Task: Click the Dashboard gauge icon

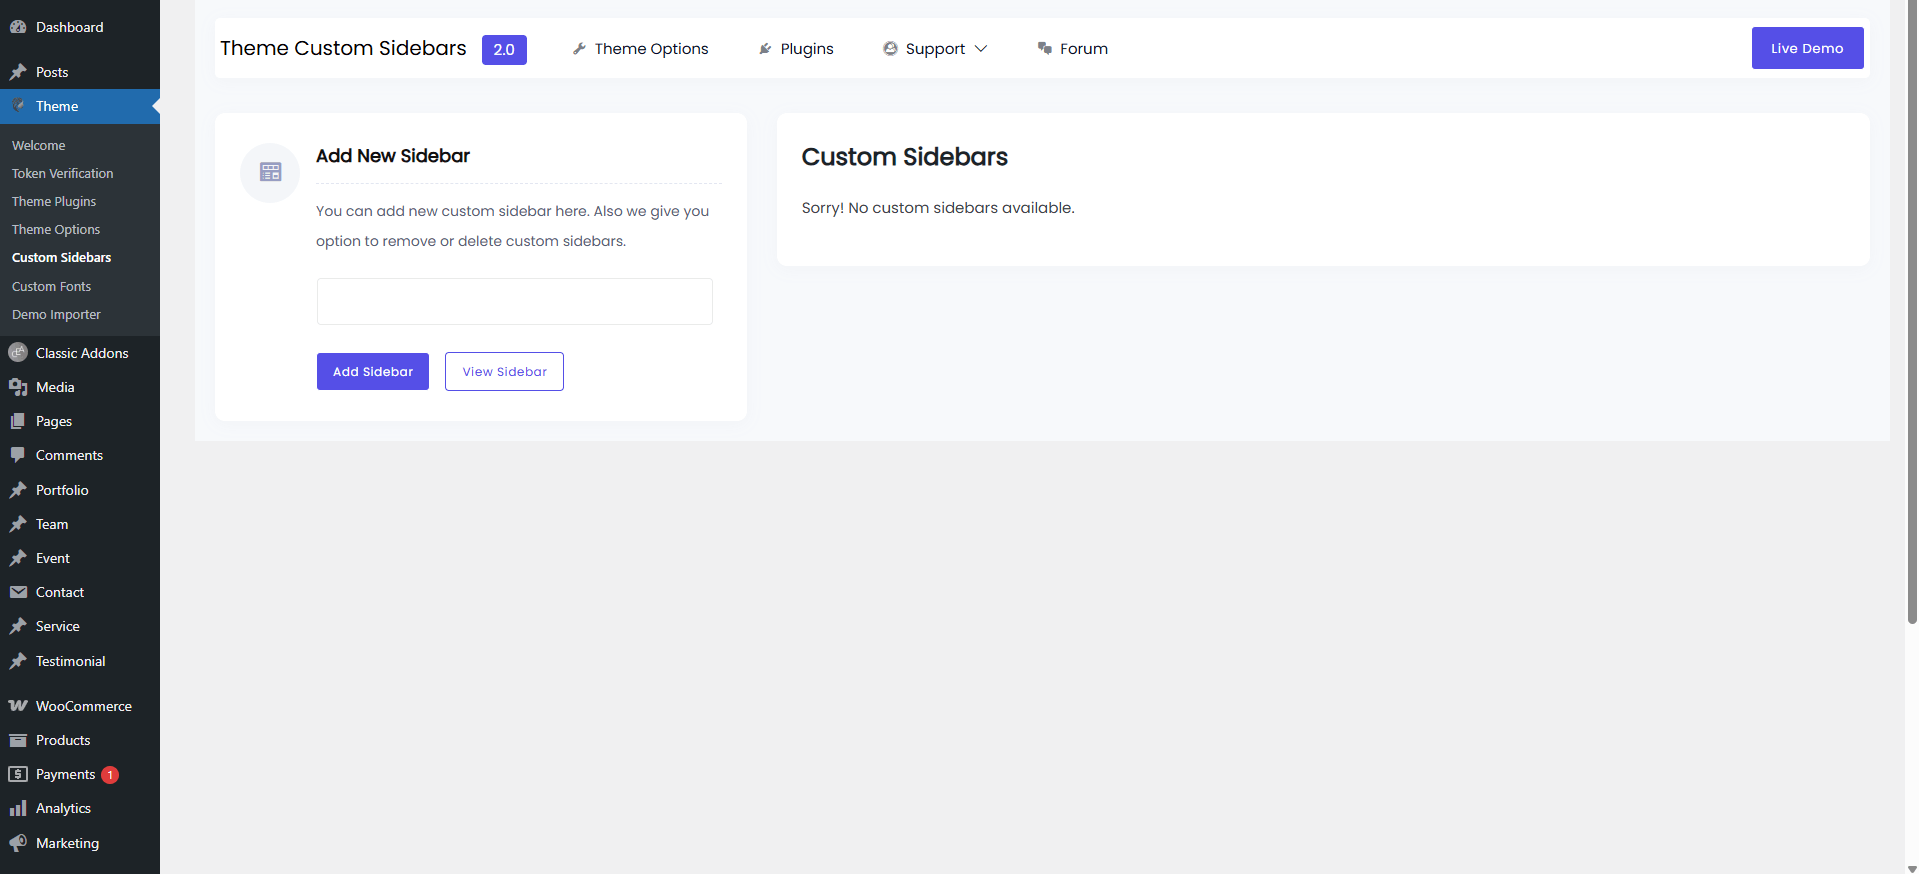Action: click(18, 27)
